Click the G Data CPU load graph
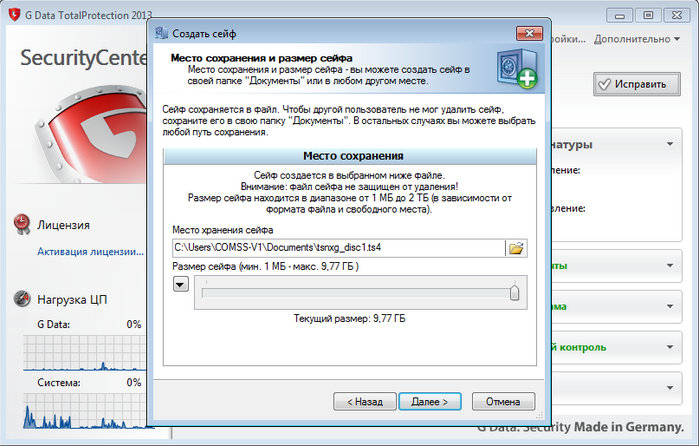Screen dimensions: 699x446 click(x=85, y=353)
